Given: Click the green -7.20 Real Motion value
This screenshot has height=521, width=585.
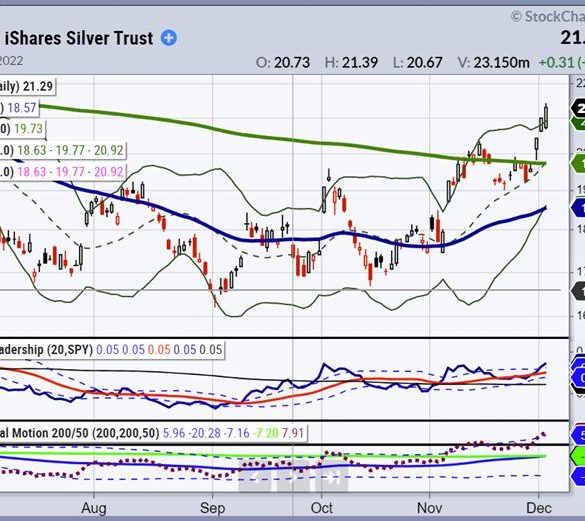Looking at the screenshot, I should 266,433.
